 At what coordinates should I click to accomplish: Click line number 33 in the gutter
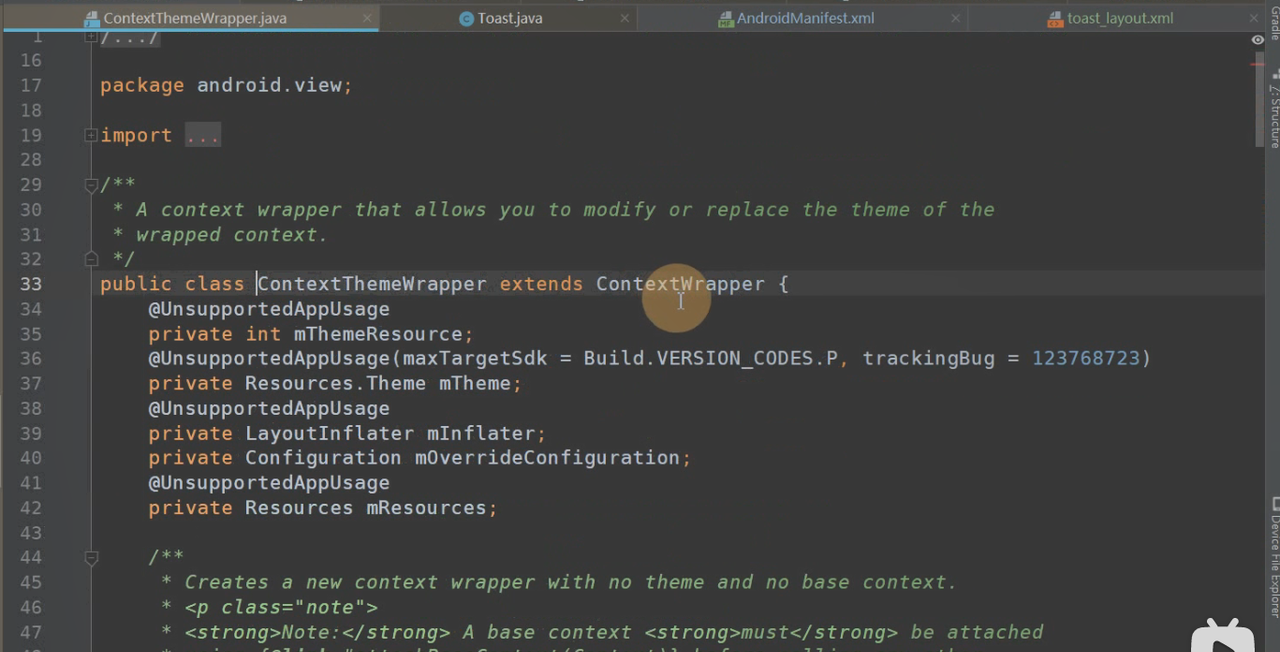31,284
